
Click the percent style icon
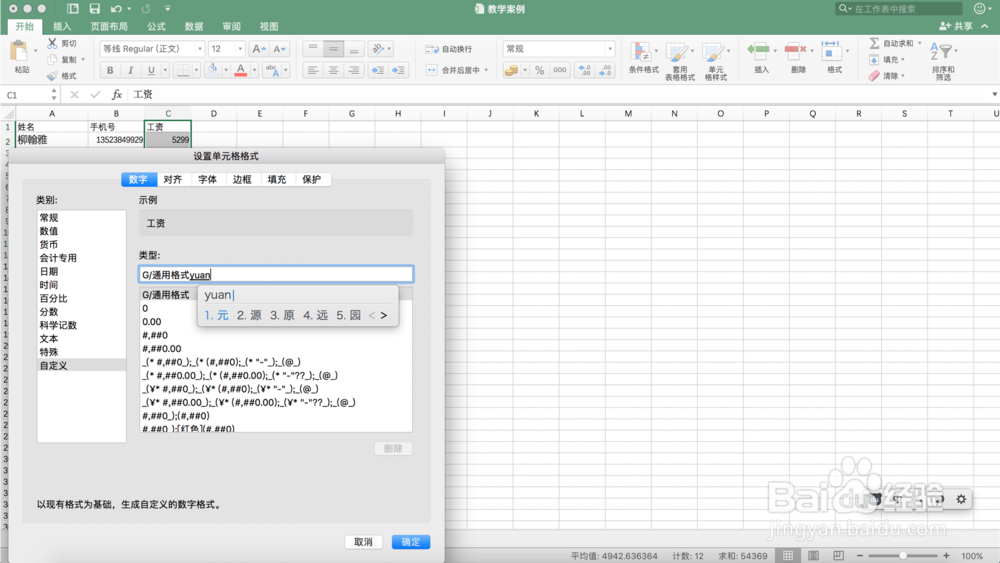pyautogui.click(x=540, y=70)
